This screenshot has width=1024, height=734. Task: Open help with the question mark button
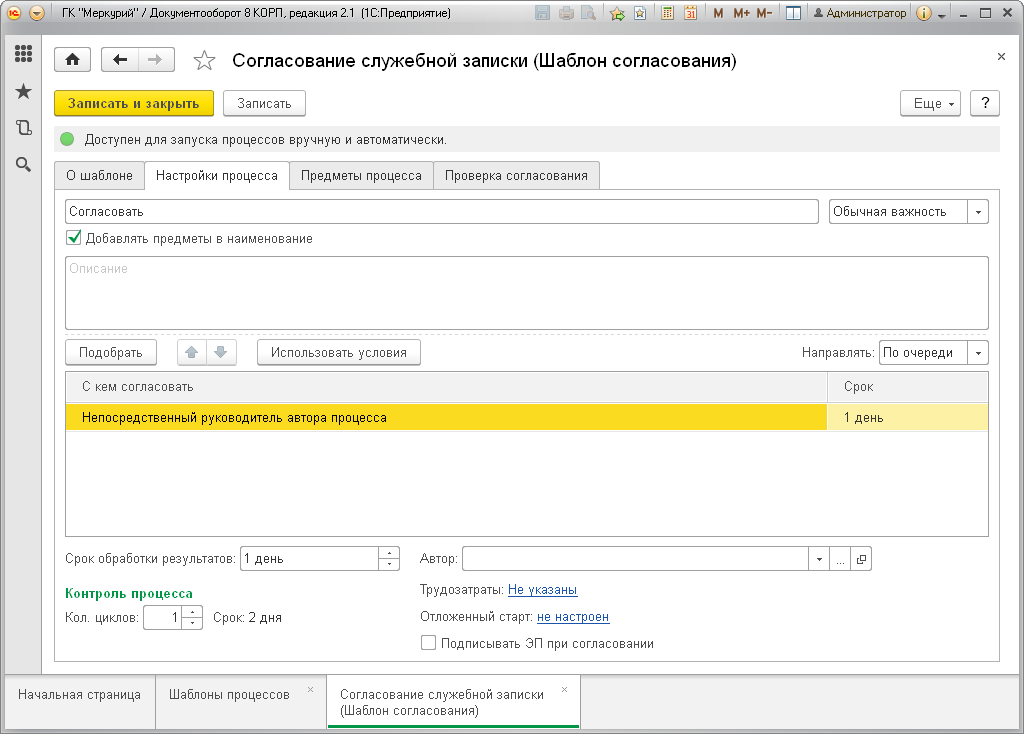pos(985,103)
